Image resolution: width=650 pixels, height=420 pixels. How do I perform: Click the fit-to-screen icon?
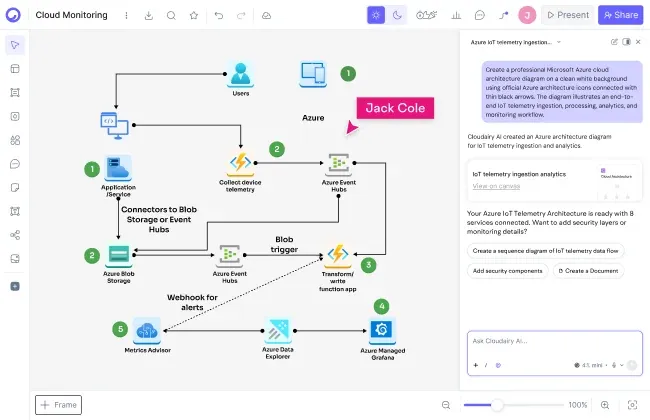[632, 405]
